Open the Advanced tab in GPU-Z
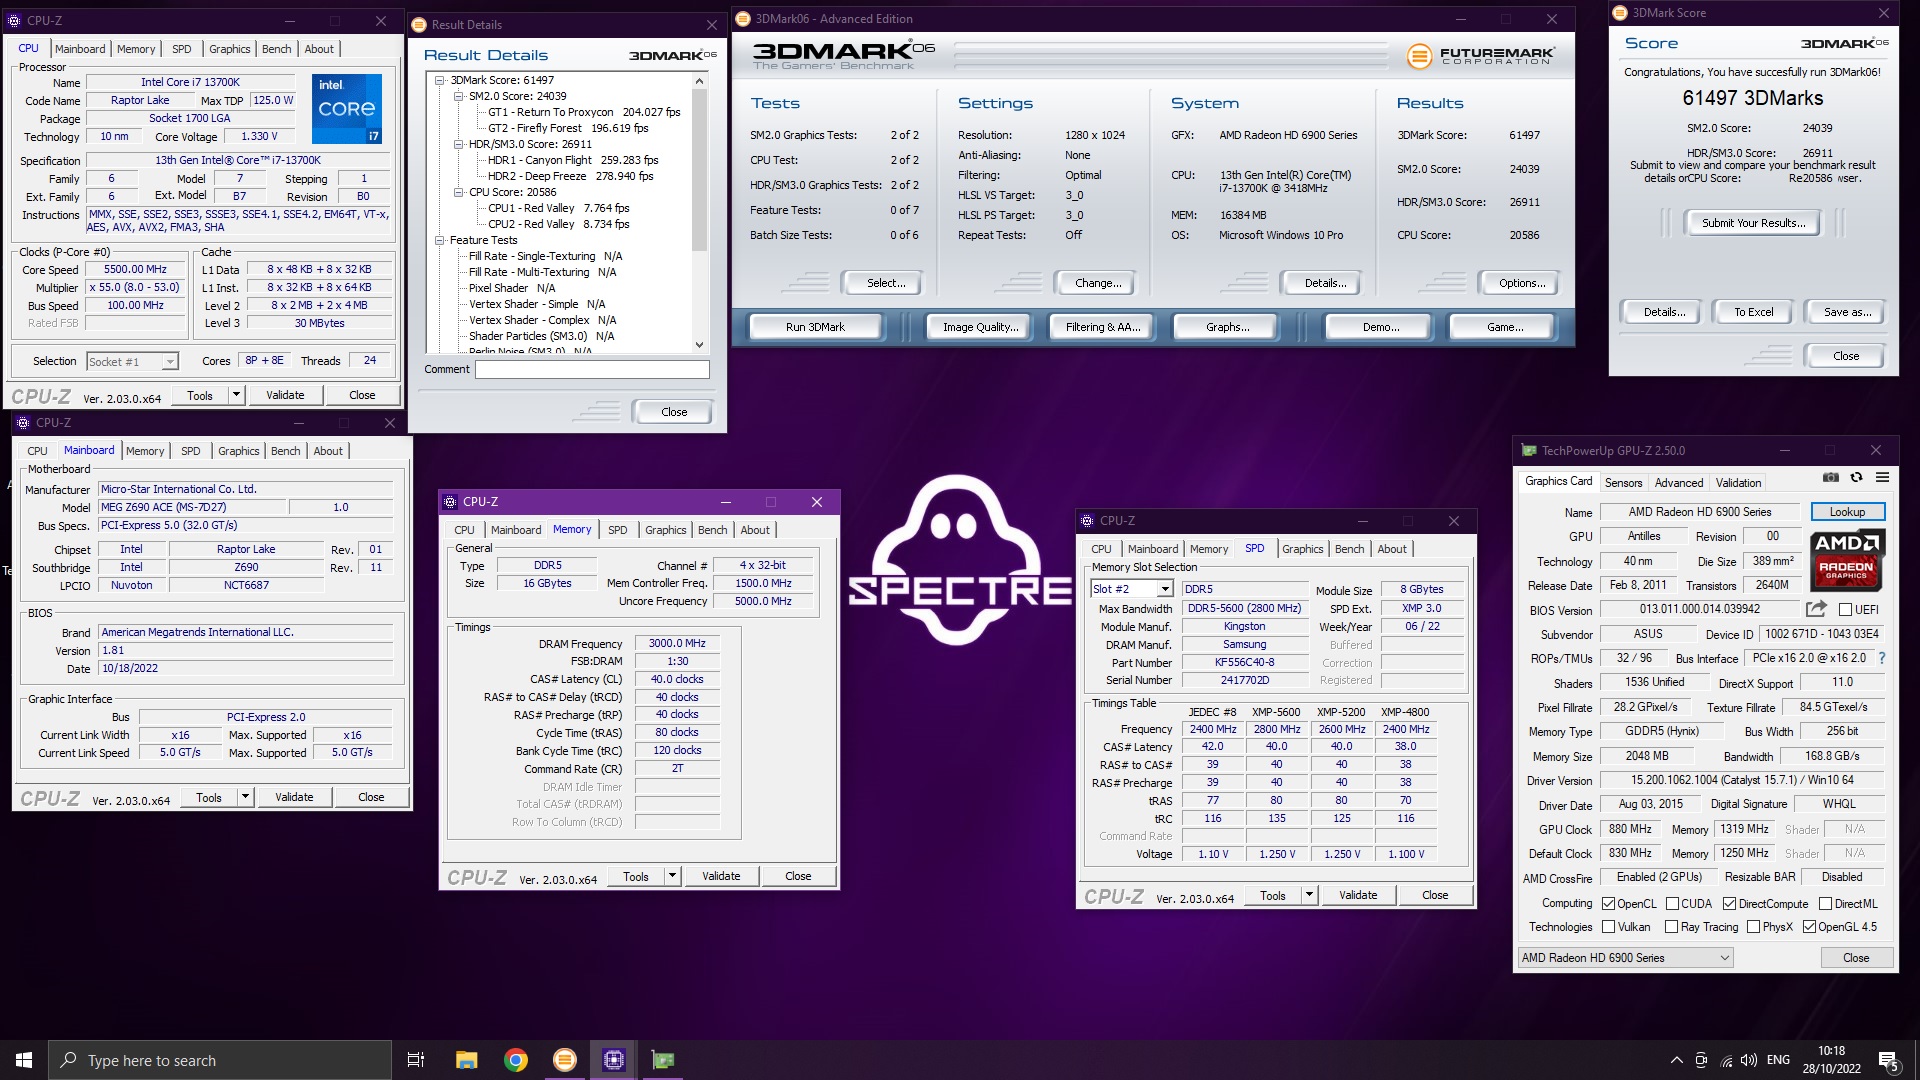The height and width of the screenshot is (1080, 1920). 1678,483
